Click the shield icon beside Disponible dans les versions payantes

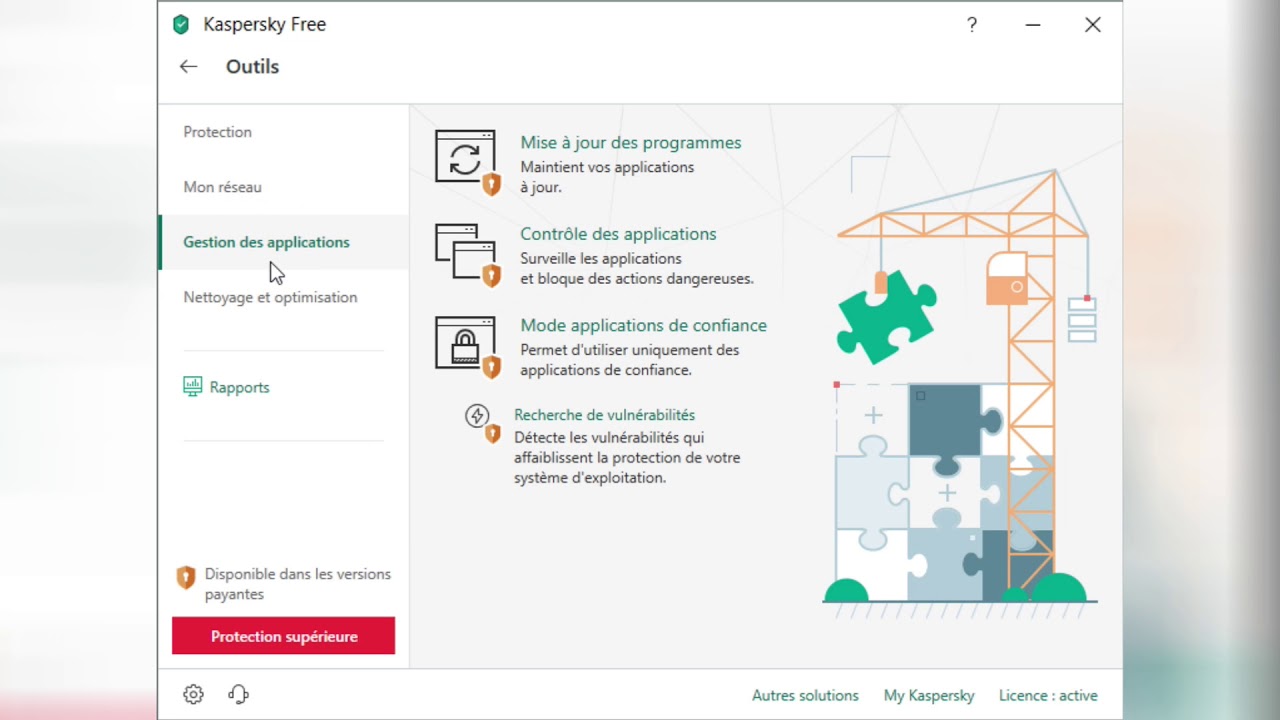185,577
